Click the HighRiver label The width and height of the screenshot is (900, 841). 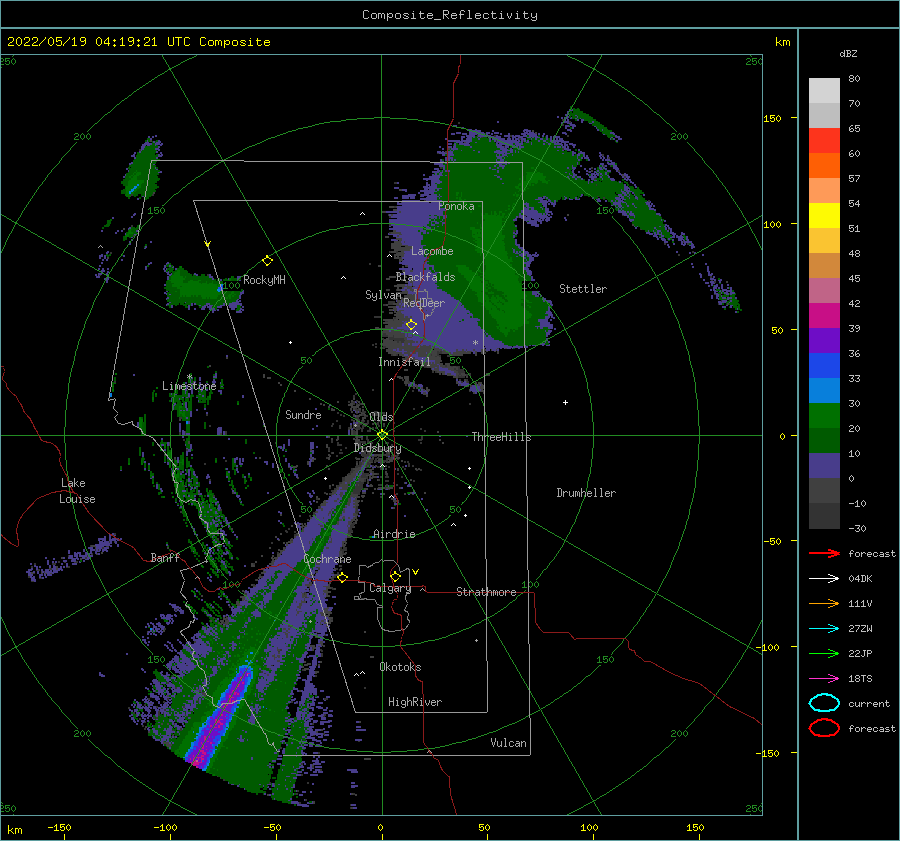pos(415,702)
